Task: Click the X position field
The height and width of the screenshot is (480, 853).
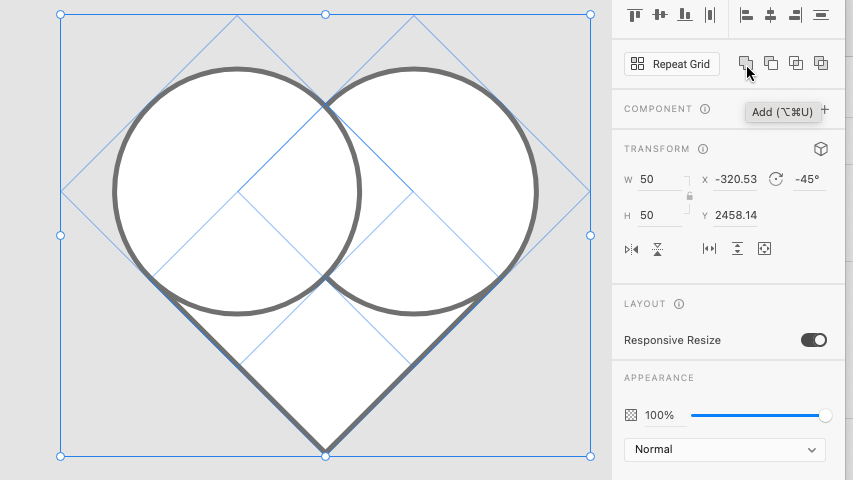Action: click(x=735, y=180)
